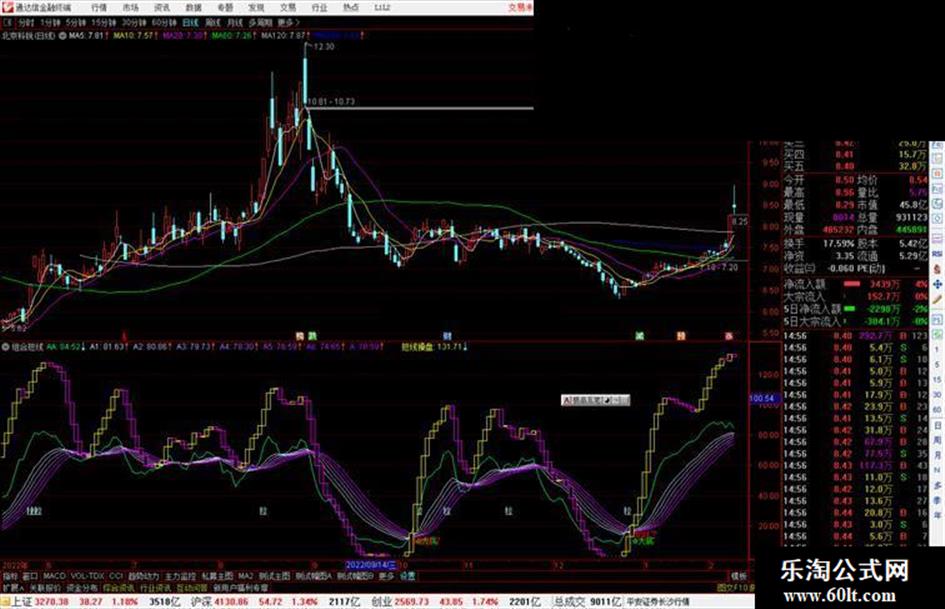Image resolution: width=945 pixels, height=609 pixels.
Task: Open the 行业资讯 tab
Action: 155,587
